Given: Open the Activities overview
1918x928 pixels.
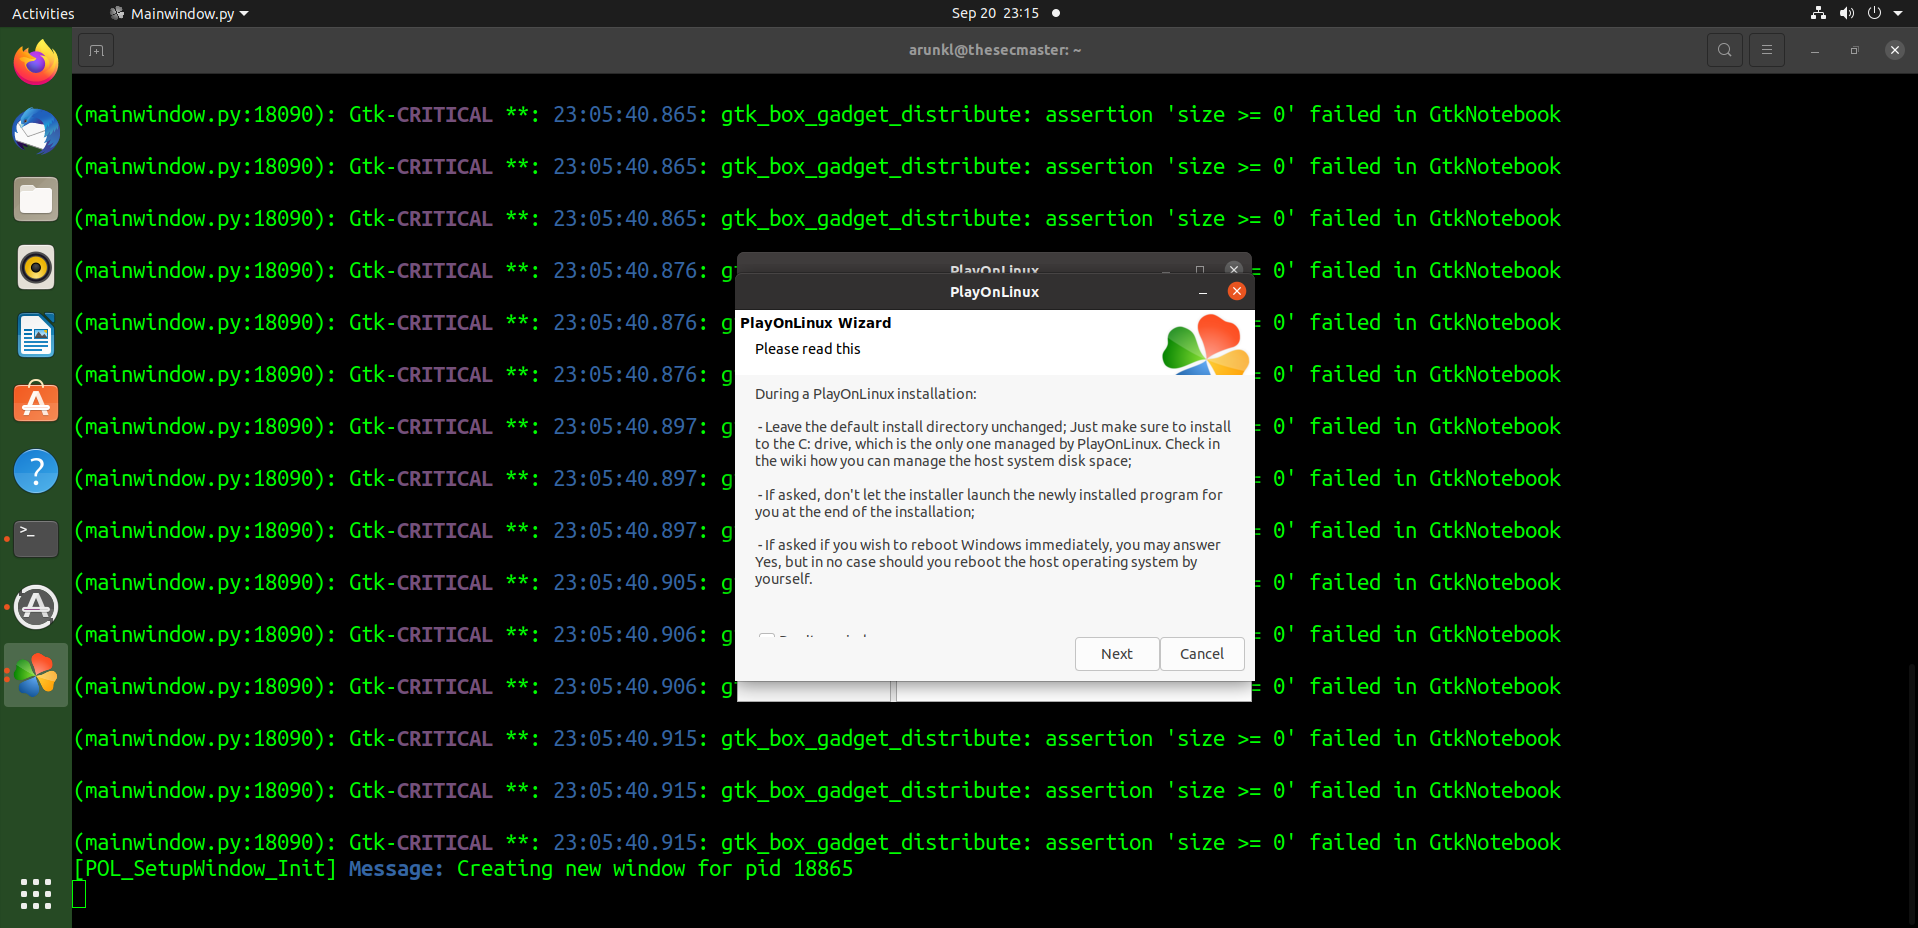Looking at the screenshot, I should click(x=43, y=13).
